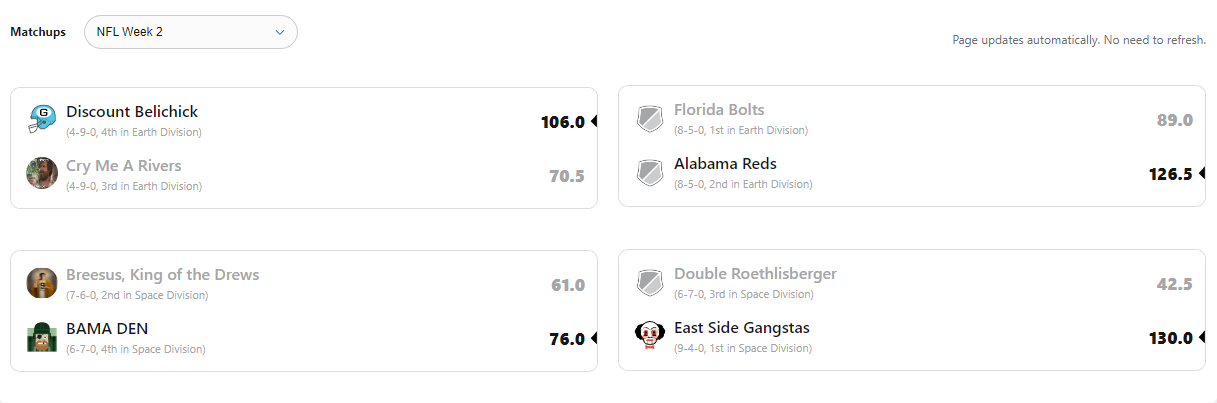Open the NFL Week 2 matchups dropdown
This screenshot has height=403, width=1217.
[190, 32]
